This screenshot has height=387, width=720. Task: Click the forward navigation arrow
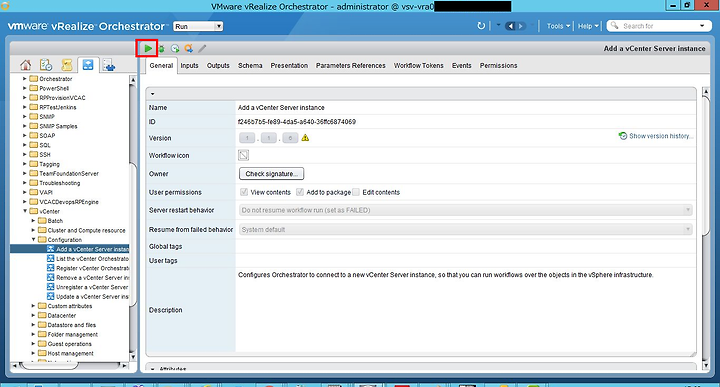521,26
